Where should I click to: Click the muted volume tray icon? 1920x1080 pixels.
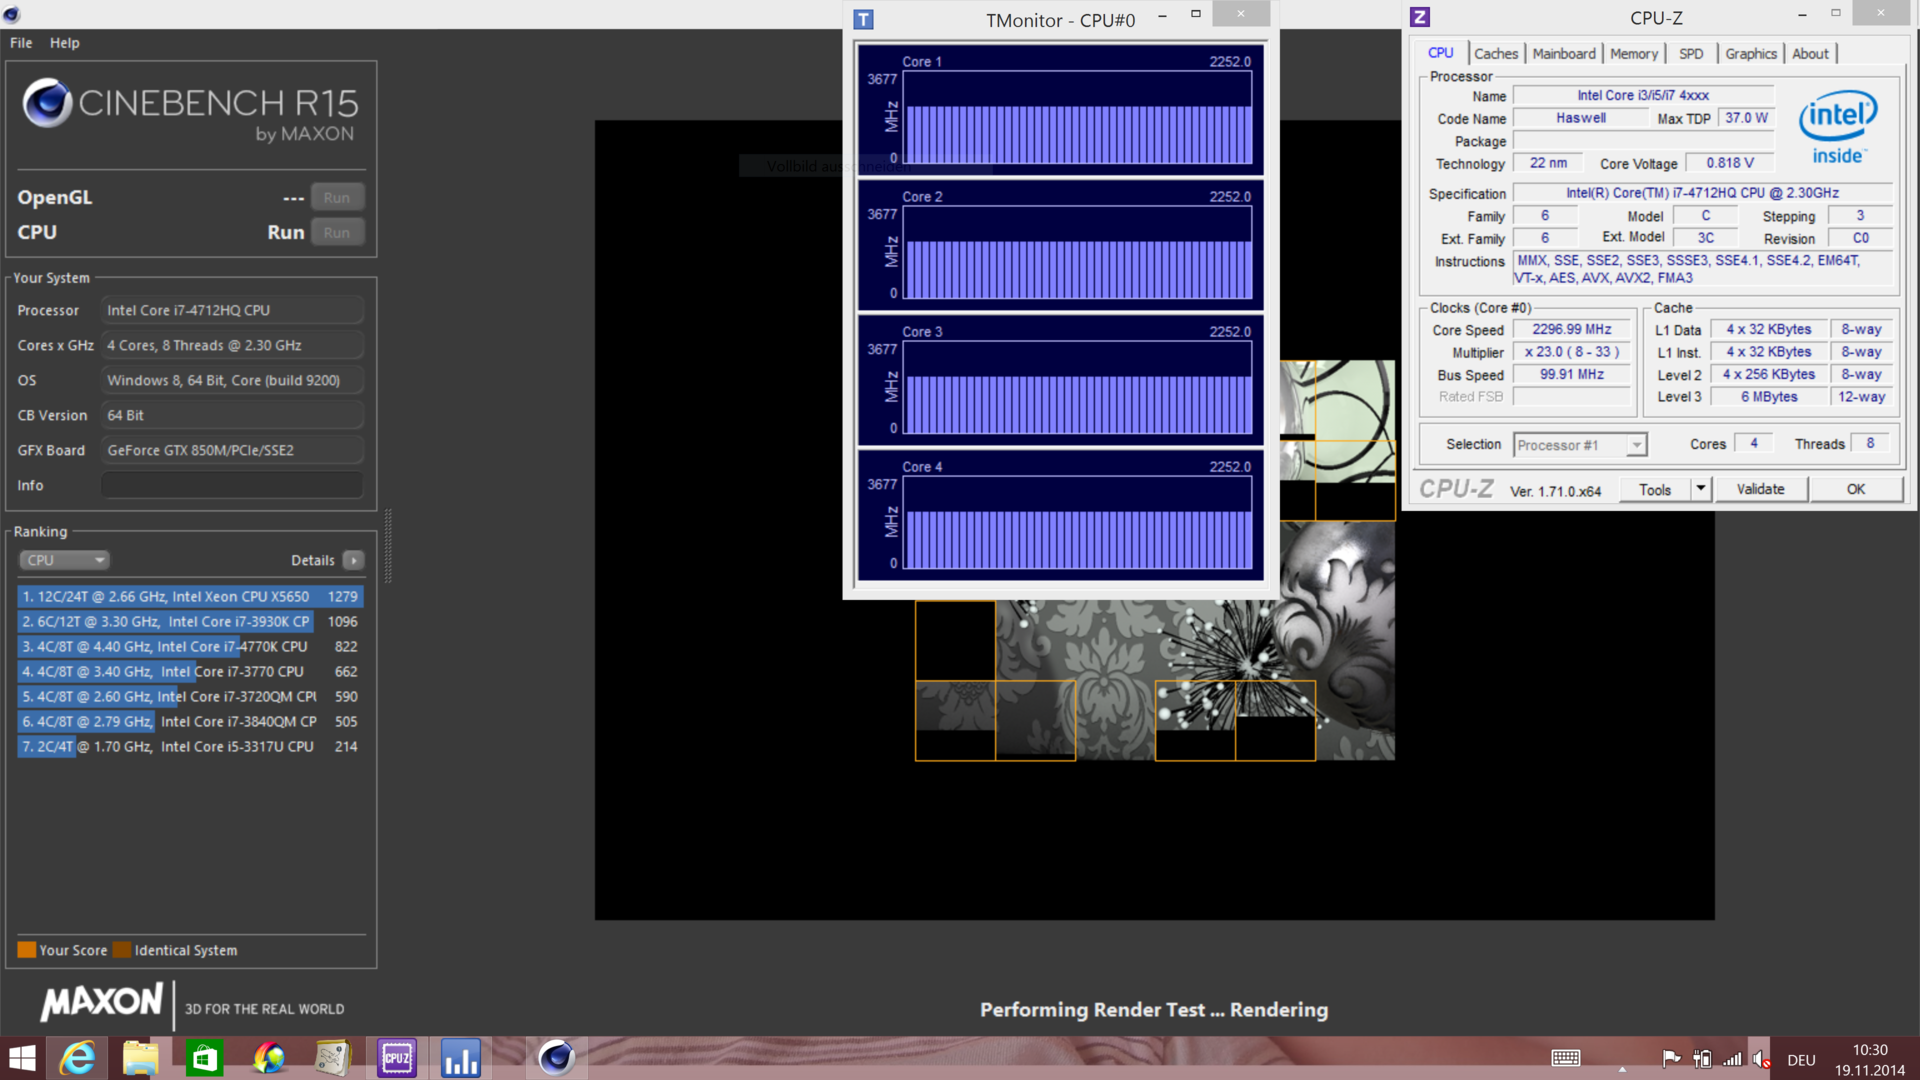coord(1761,1059)
